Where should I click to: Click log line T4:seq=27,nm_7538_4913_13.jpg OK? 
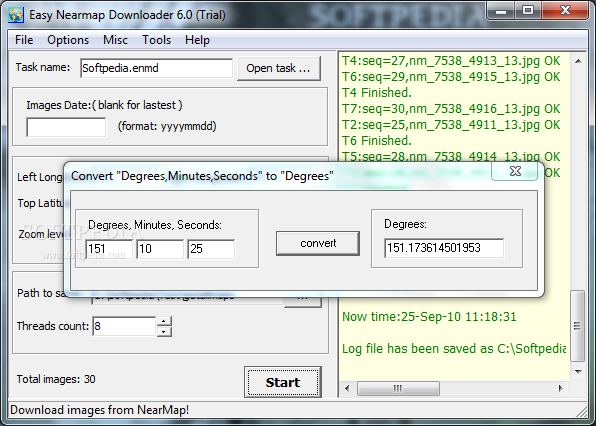tap(451, 61)
